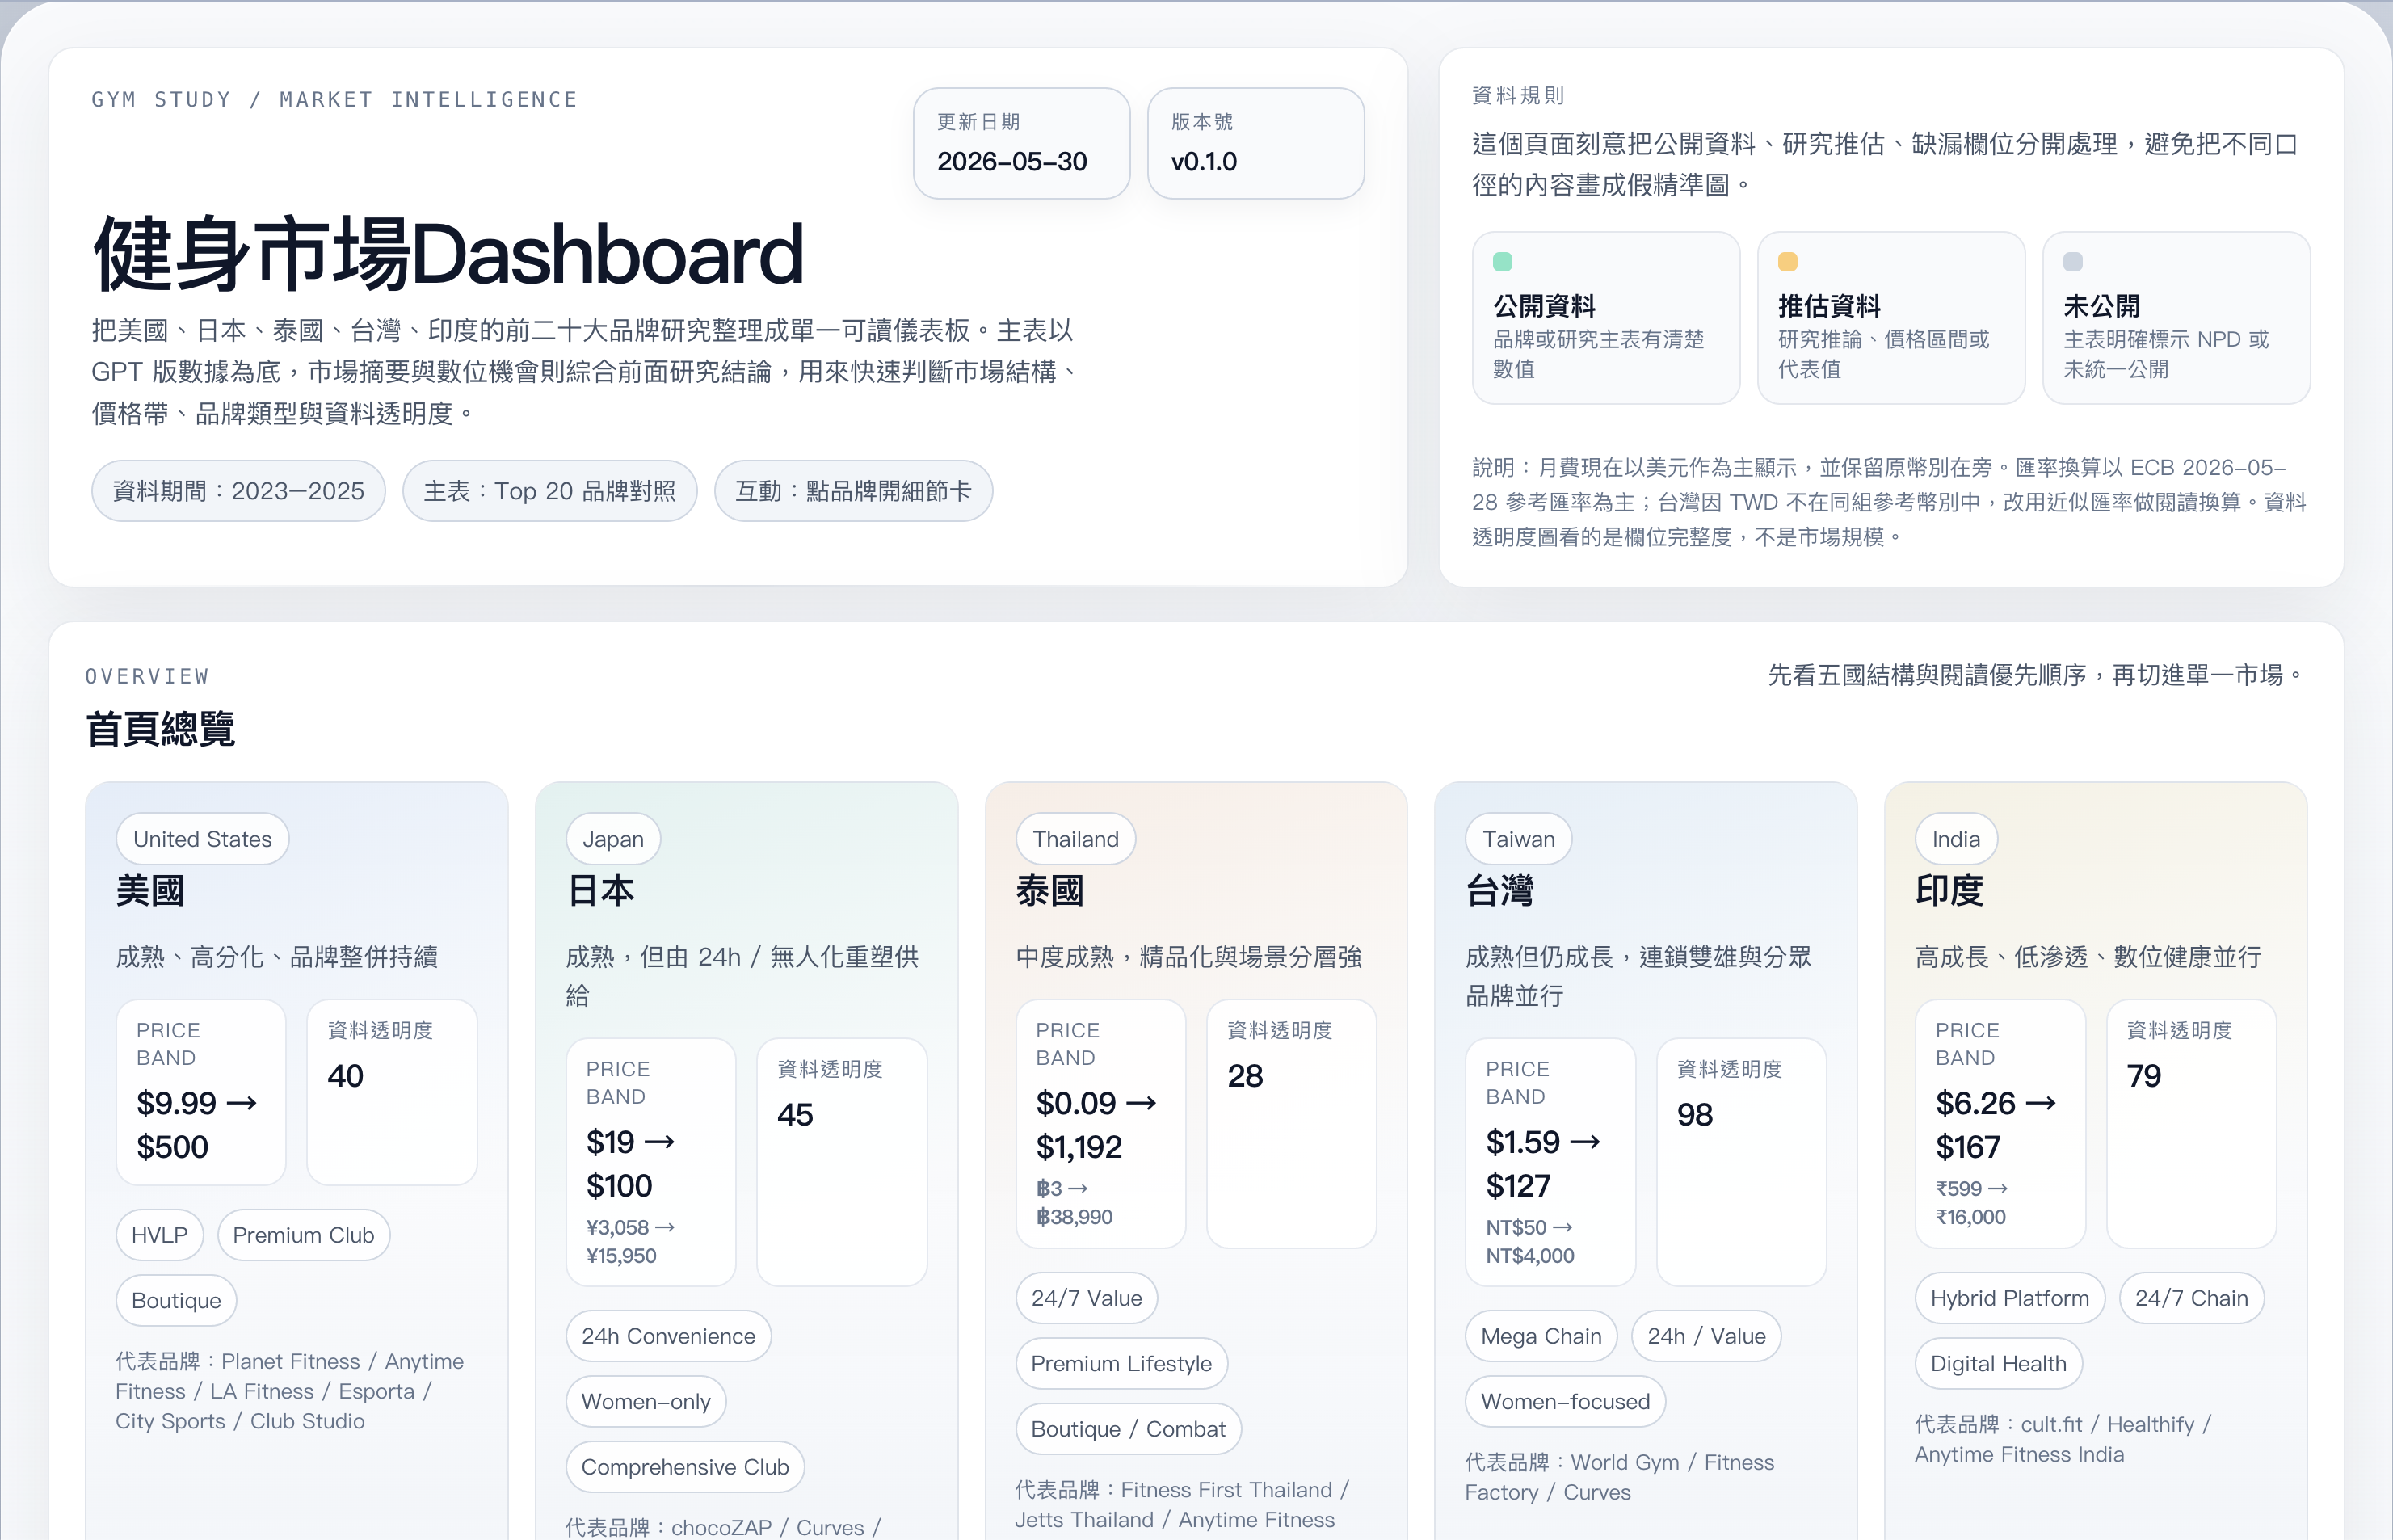This screenshot has width=2393, height=1540.
Task: Click the 24h / Value tag
Action: coord(1706,1336)
